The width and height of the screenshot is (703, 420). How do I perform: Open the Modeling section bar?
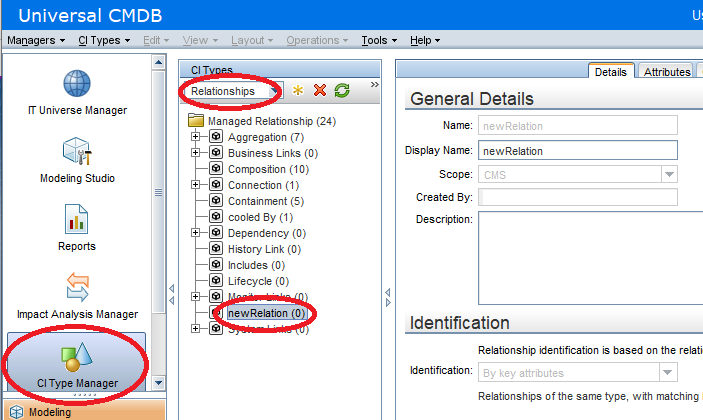(x=85, y=411)
